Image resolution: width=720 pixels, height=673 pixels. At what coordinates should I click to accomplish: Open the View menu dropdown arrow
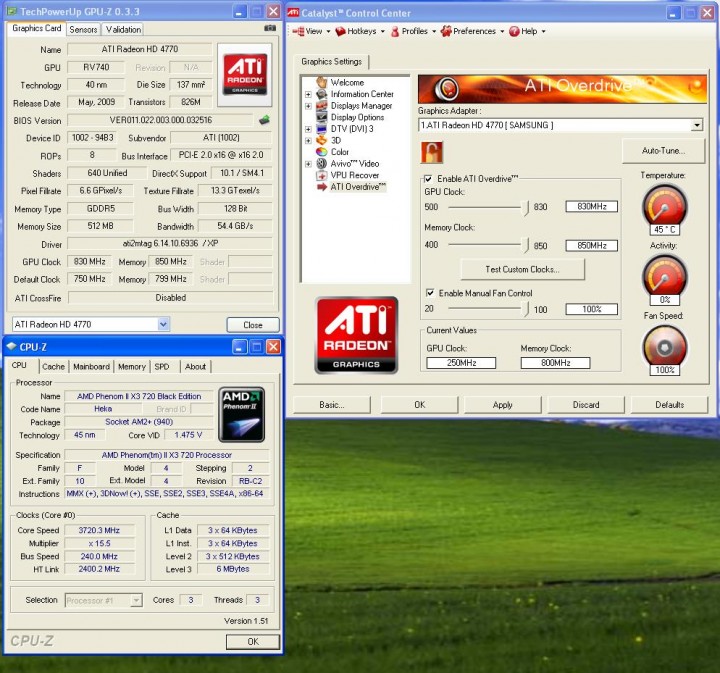click(328, 32)
